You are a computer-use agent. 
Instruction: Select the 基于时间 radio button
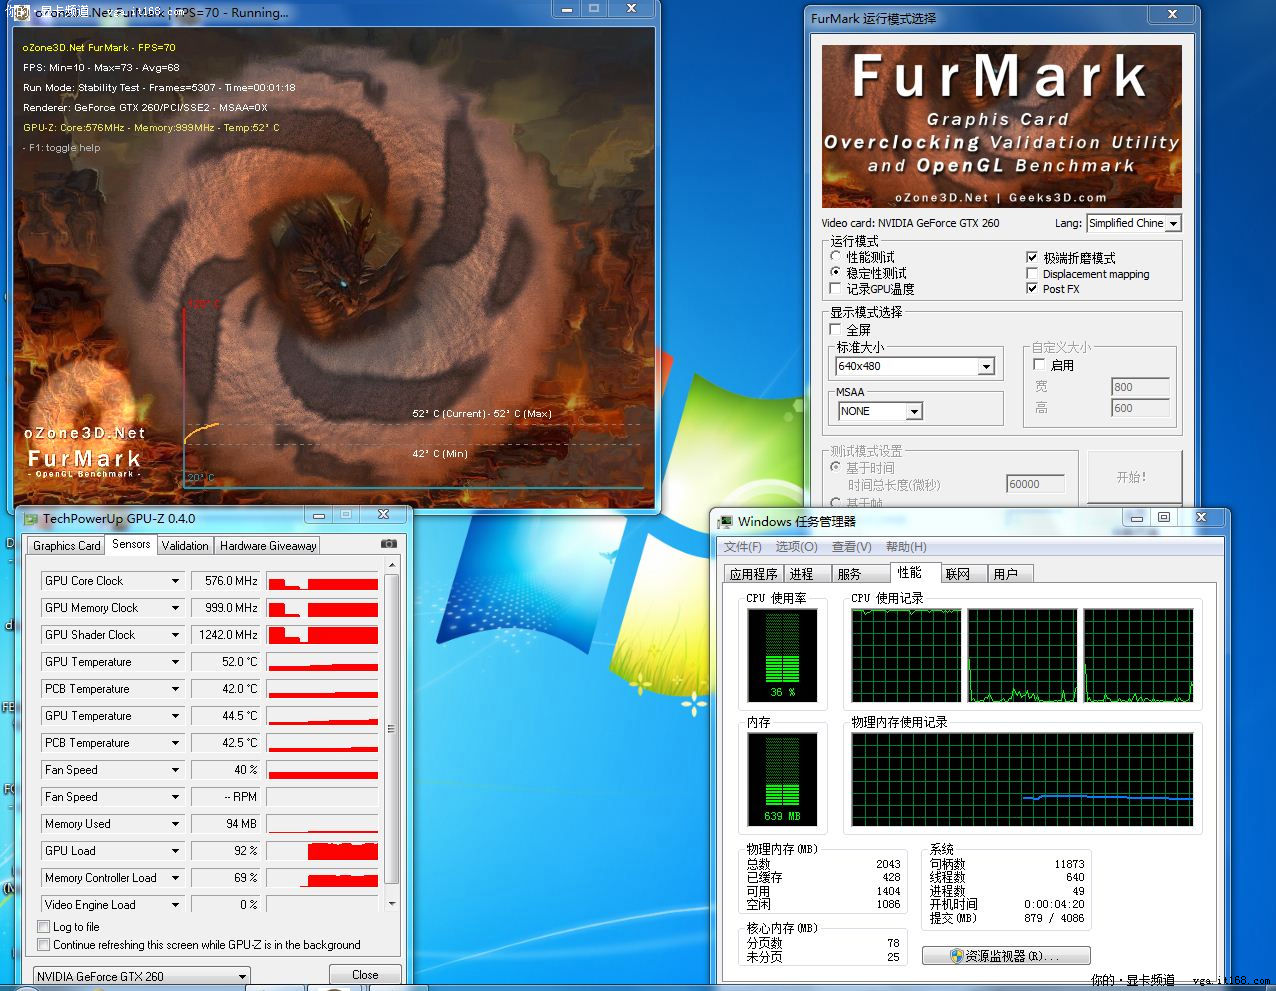pyautogui.click(x=836, y=467)
